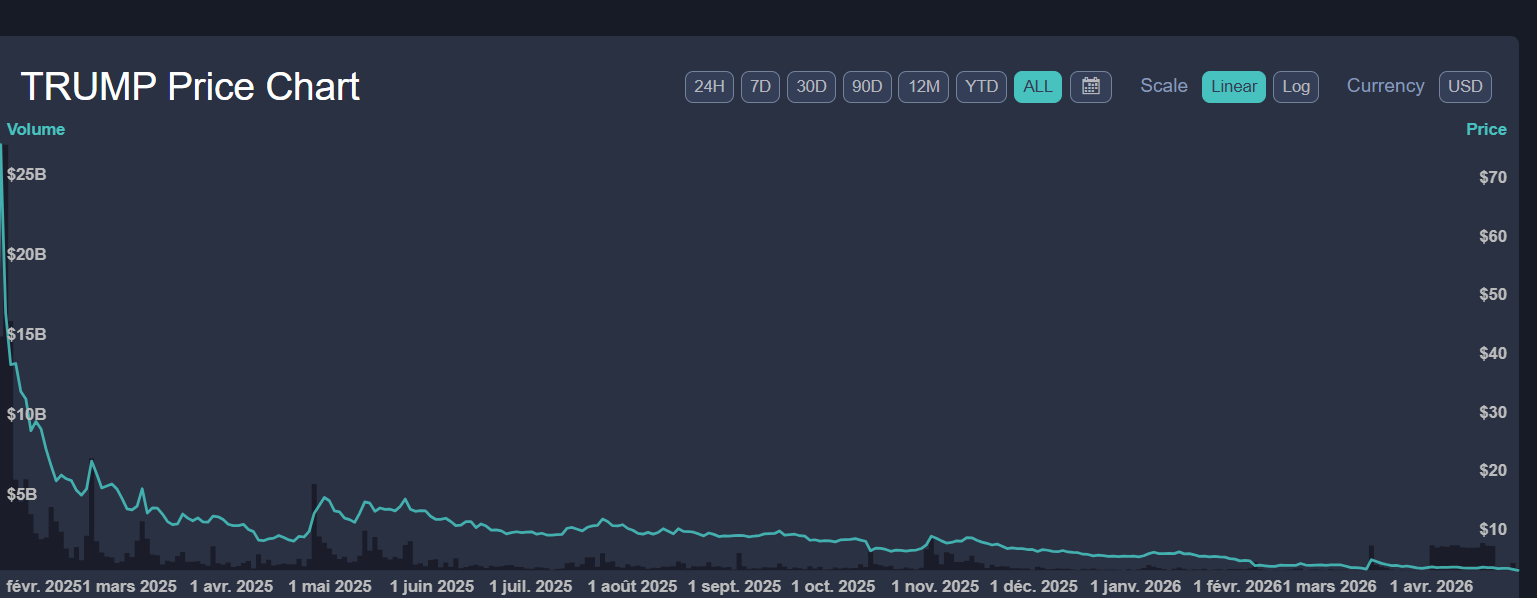Click the $5B volume tick label

tap(22, 494)
